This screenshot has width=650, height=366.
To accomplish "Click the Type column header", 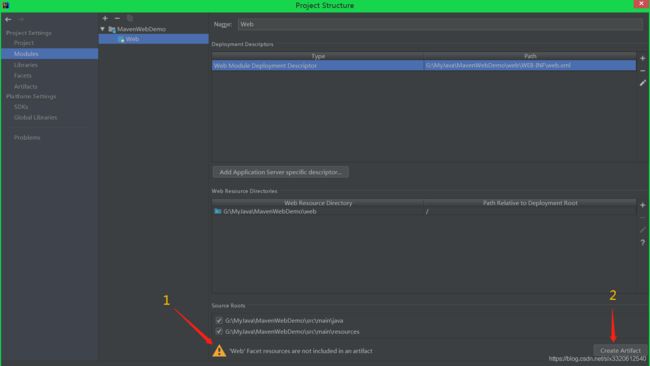I will 318,56.
